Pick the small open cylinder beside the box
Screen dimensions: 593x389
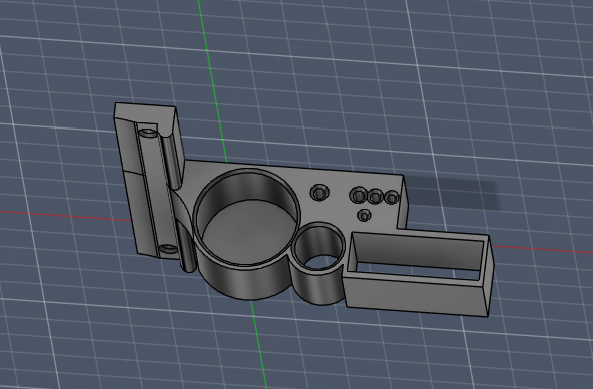318,263
